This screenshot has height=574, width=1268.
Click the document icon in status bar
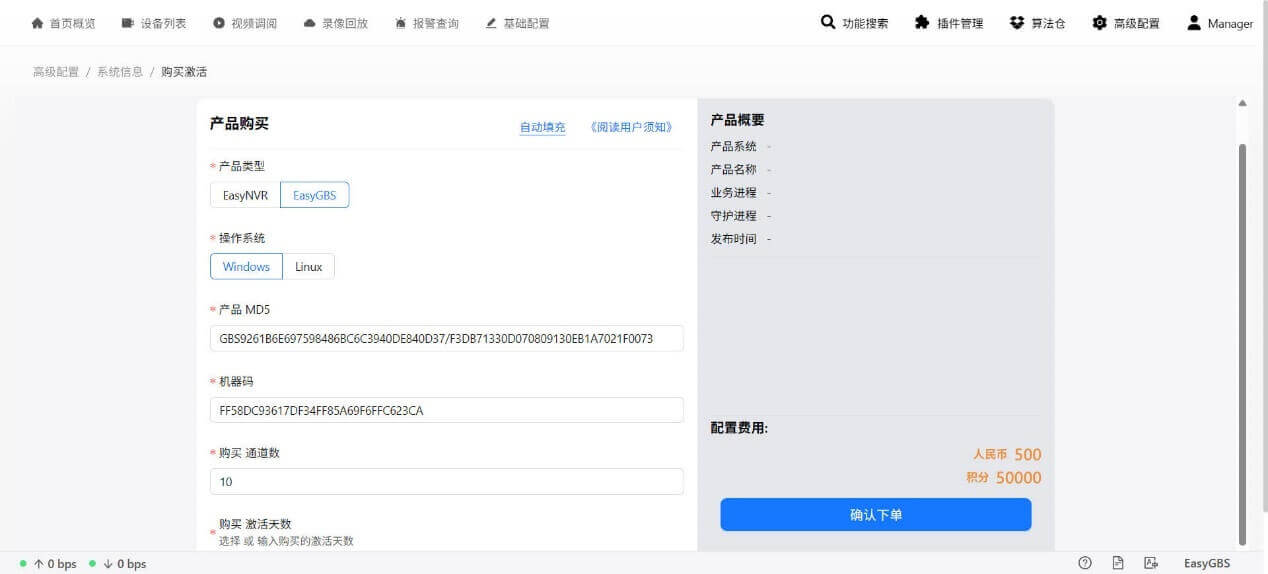click(1118, 563)
